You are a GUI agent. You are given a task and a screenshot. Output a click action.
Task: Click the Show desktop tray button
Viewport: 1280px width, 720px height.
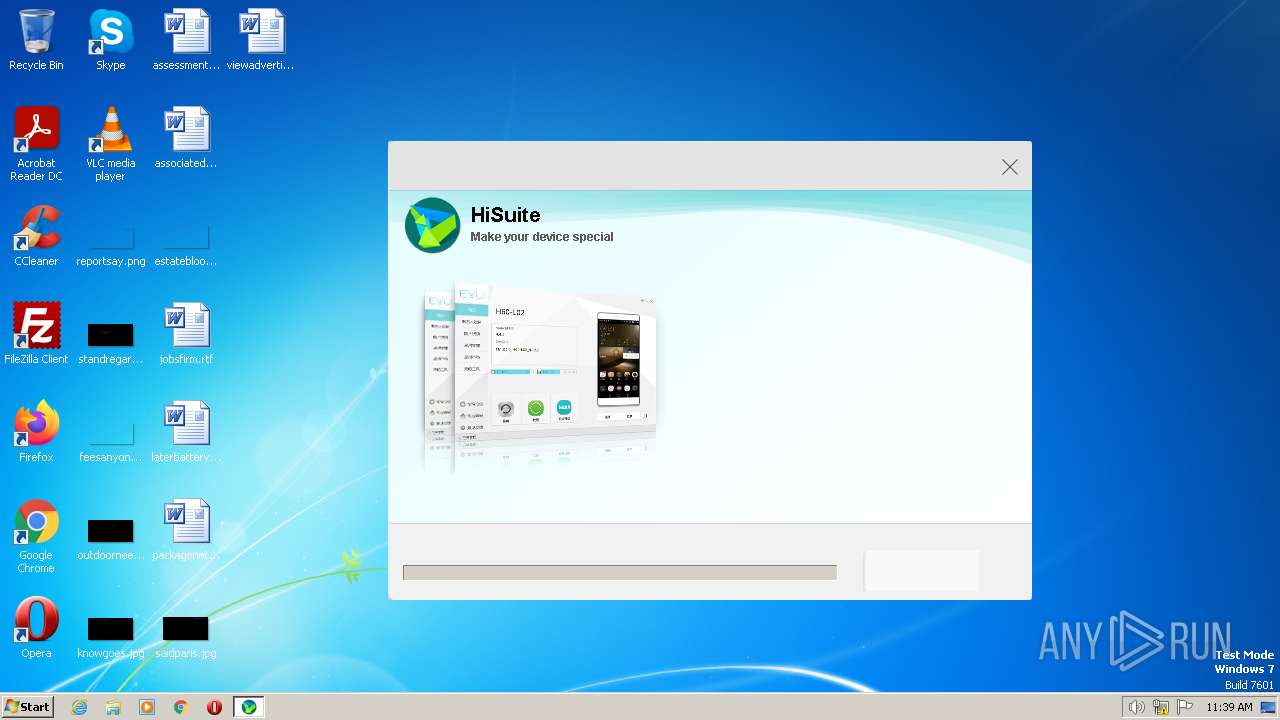coord(1268,707)
